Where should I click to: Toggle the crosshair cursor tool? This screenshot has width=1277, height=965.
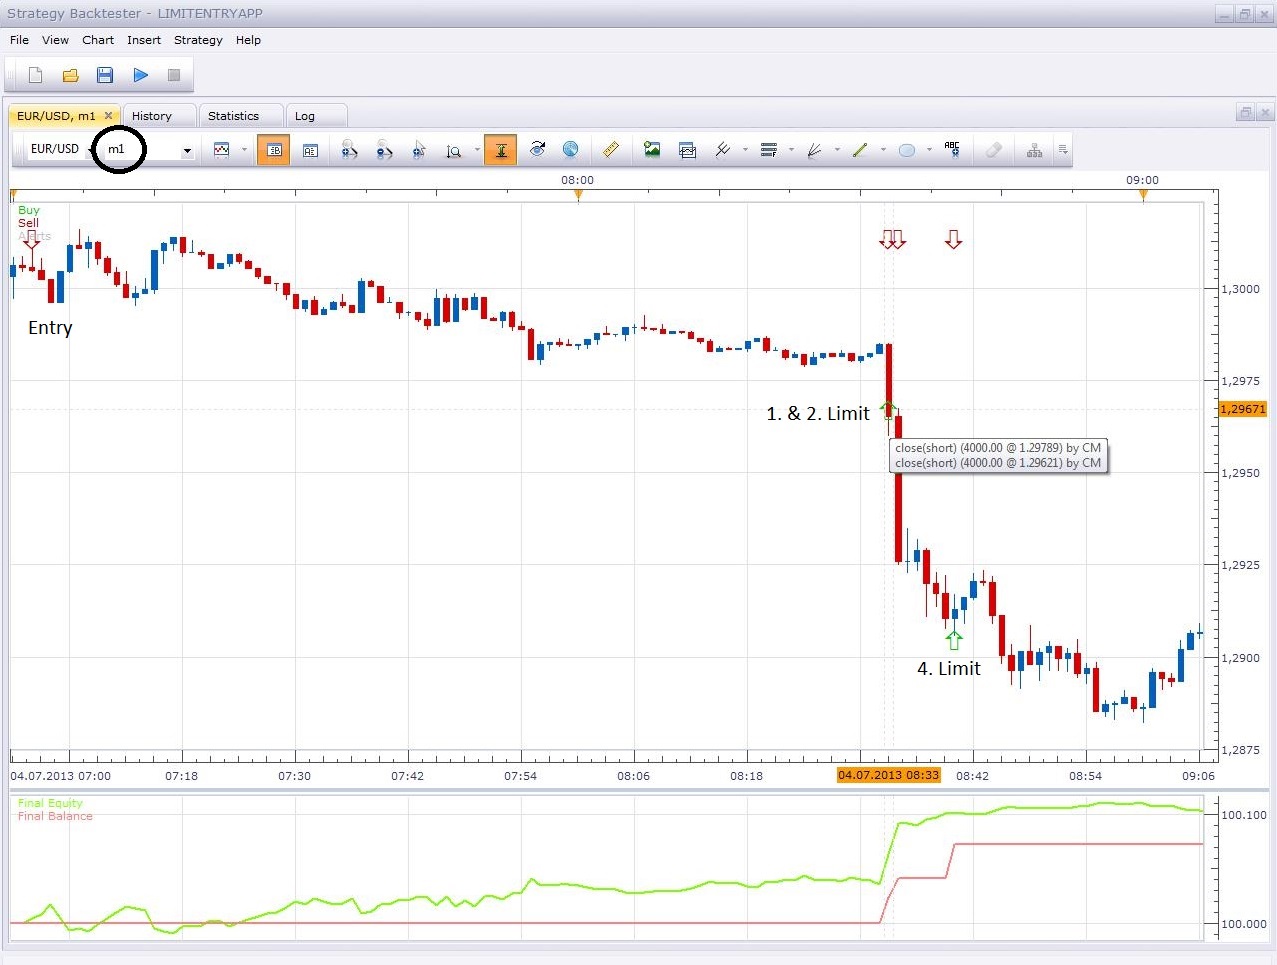(x=500, y=149)
